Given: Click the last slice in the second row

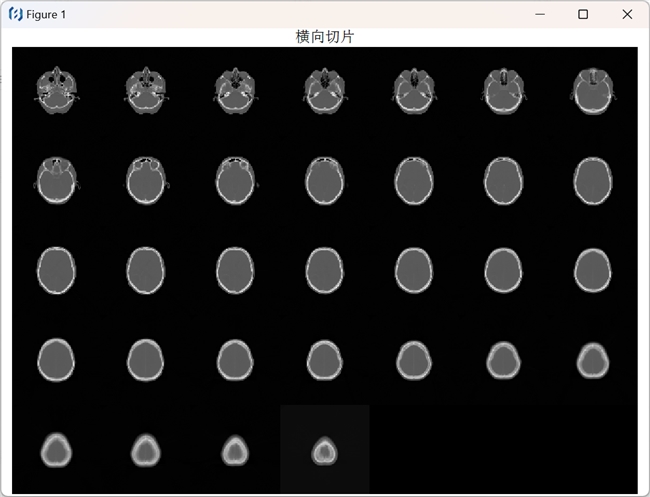Looking at the screenshot, I should point(593,181).
